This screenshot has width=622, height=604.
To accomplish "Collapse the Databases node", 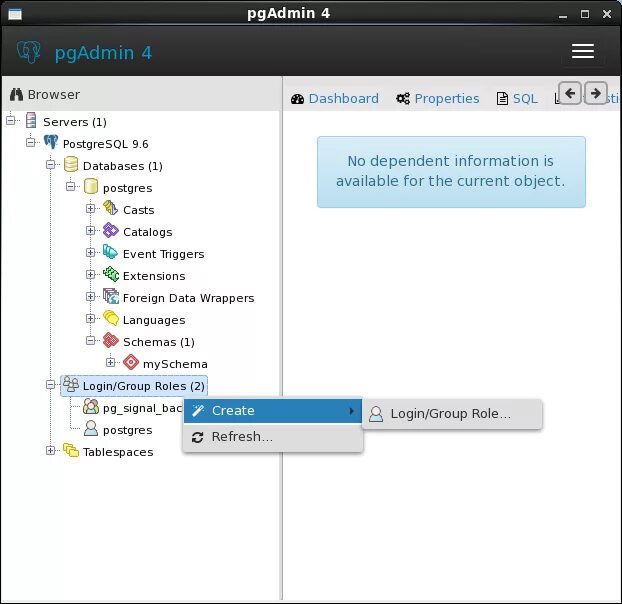I will [x=50, y=164].
